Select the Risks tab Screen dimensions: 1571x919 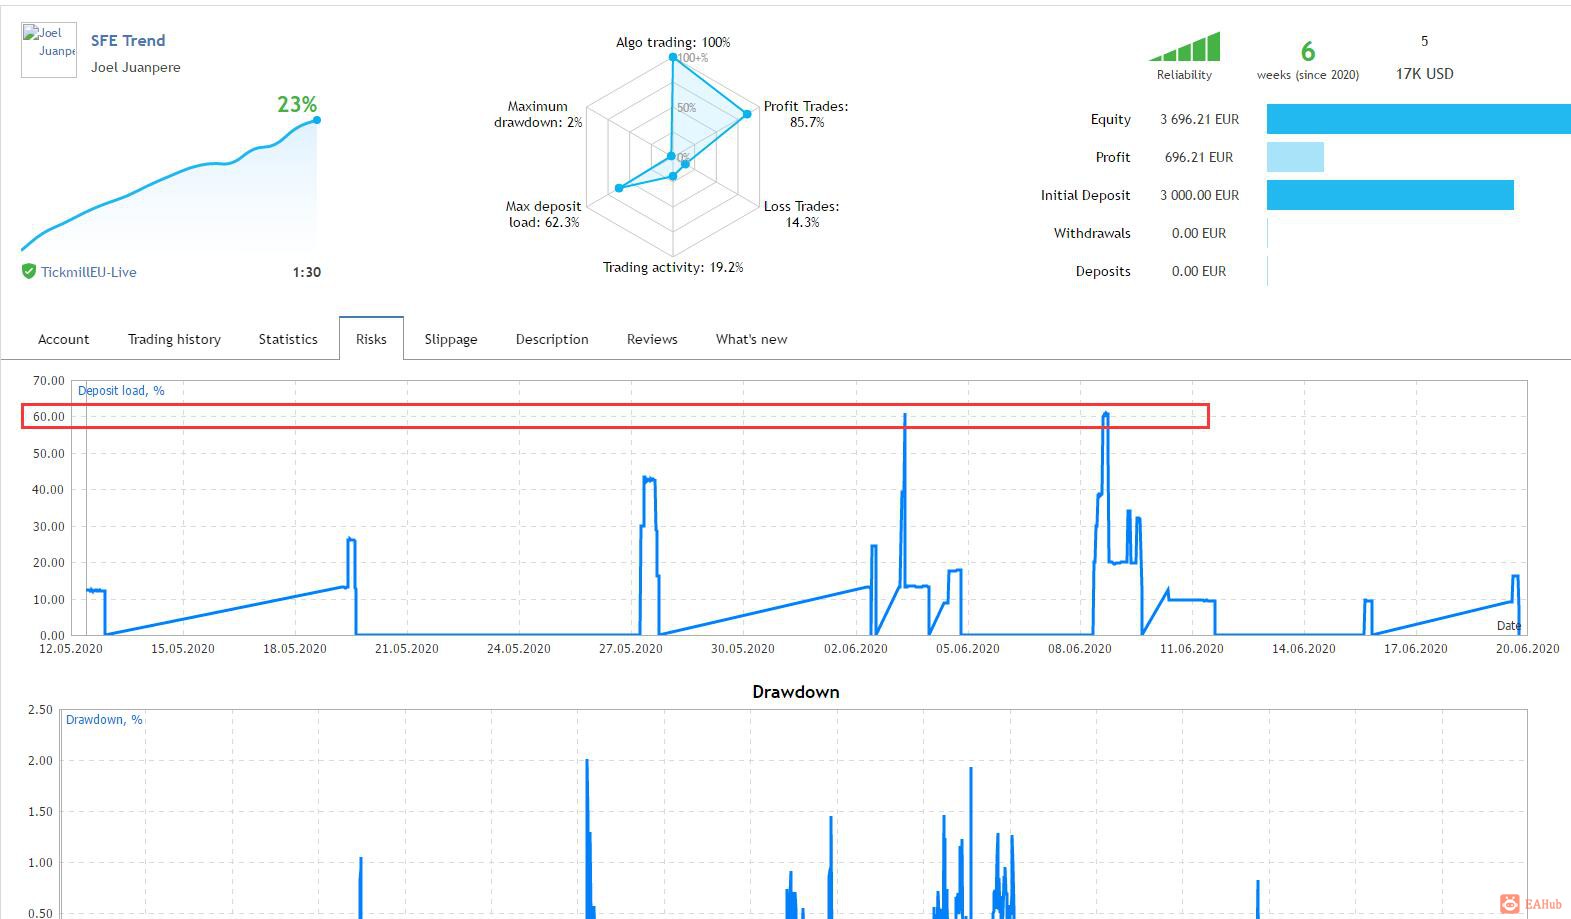371,339
